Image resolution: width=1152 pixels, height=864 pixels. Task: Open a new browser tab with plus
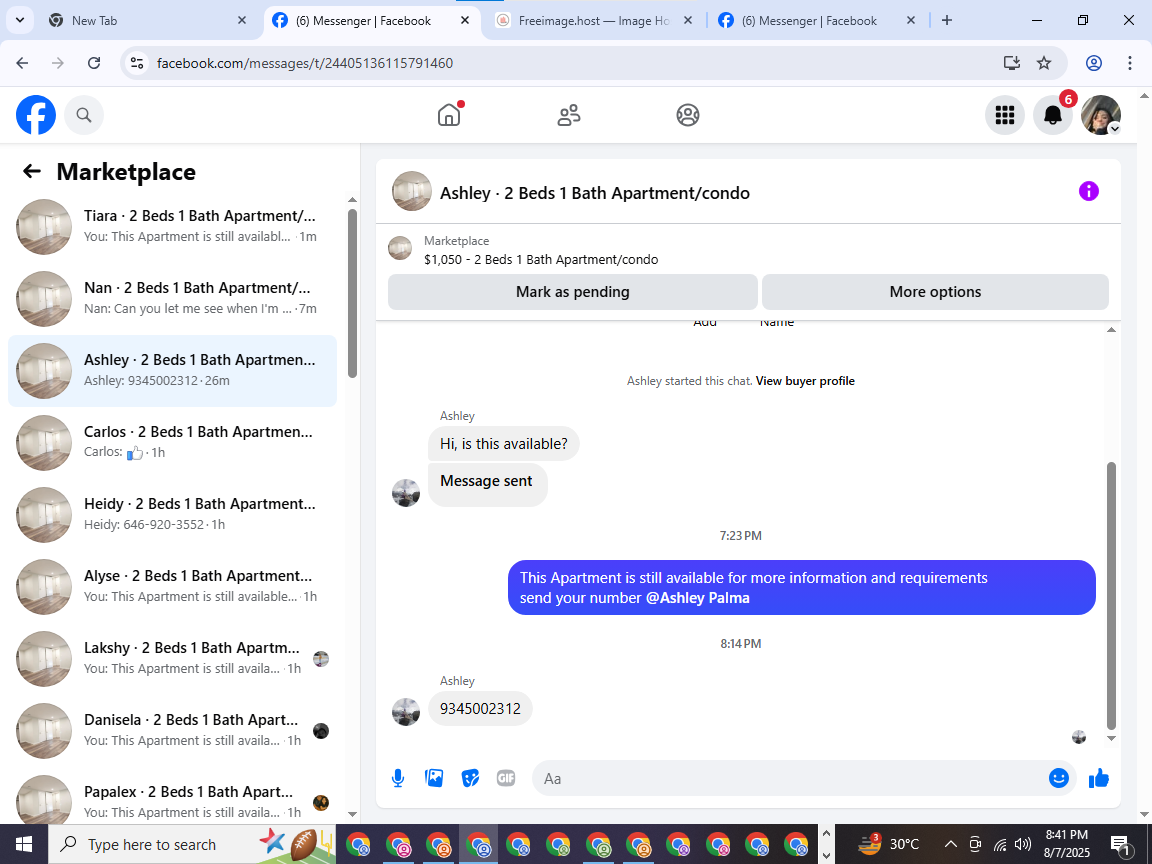tap(947, 21)
